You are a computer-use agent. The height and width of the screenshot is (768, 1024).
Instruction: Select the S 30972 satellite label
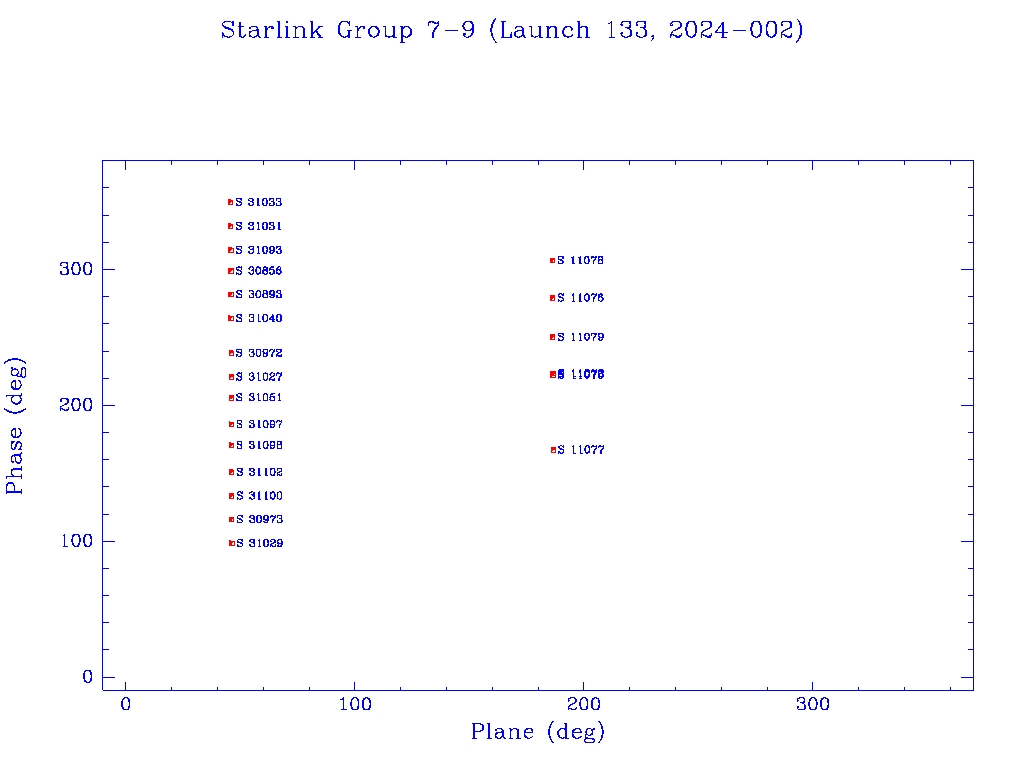259,353
